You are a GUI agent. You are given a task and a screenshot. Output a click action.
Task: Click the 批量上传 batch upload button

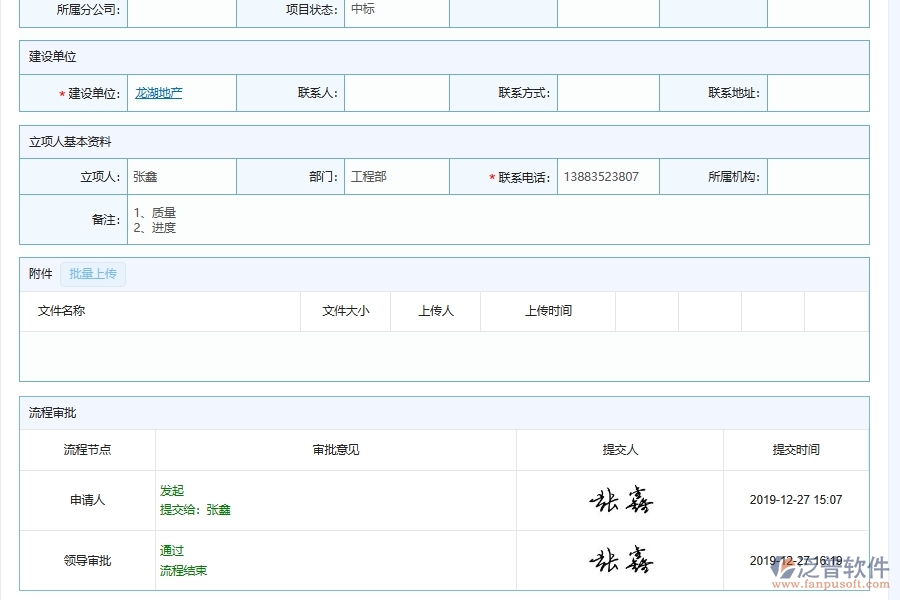[x=93, y=273]
